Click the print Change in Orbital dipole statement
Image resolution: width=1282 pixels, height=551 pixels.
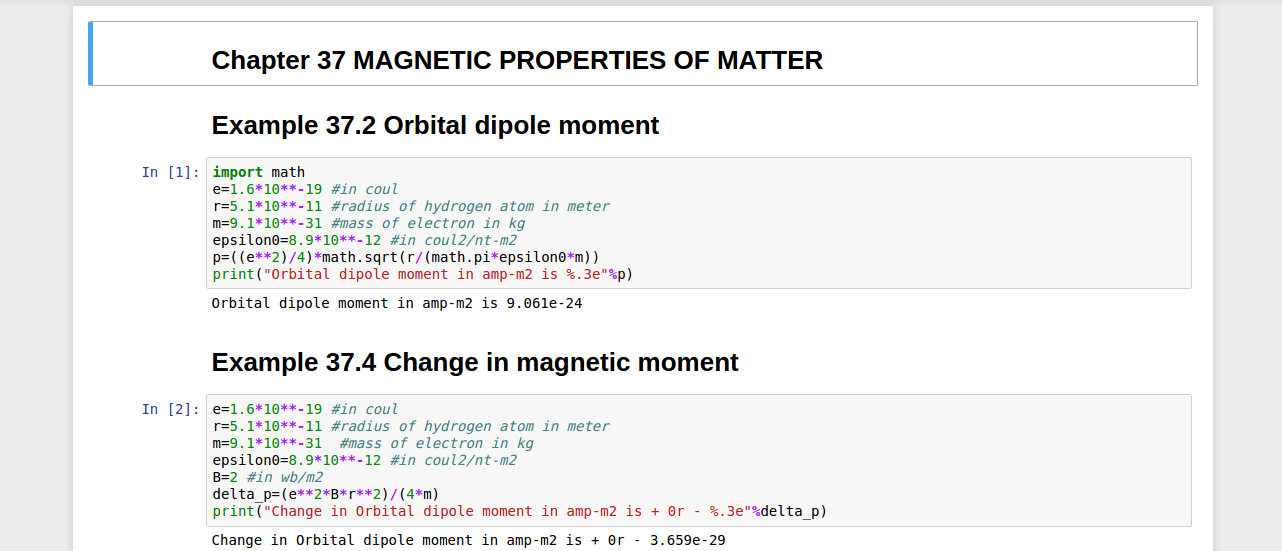(519, 511)
